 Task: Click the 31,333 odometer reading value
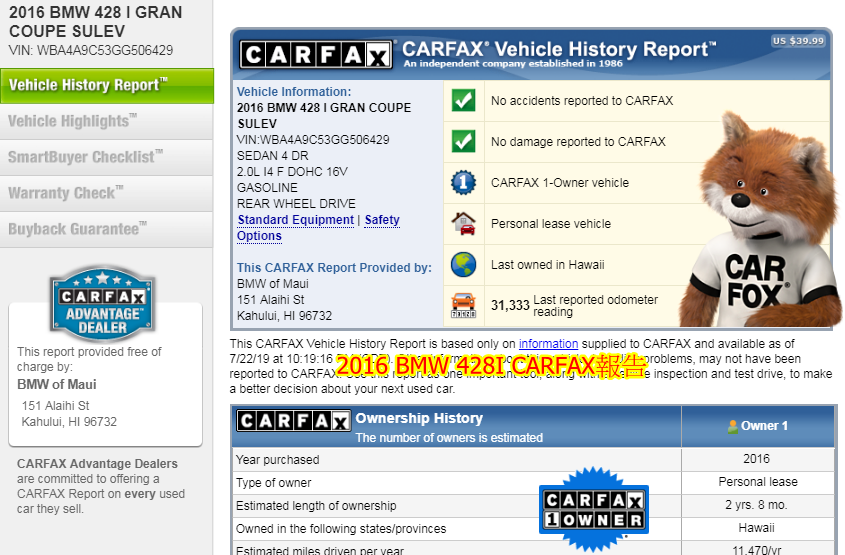click(x=510, y=306)
